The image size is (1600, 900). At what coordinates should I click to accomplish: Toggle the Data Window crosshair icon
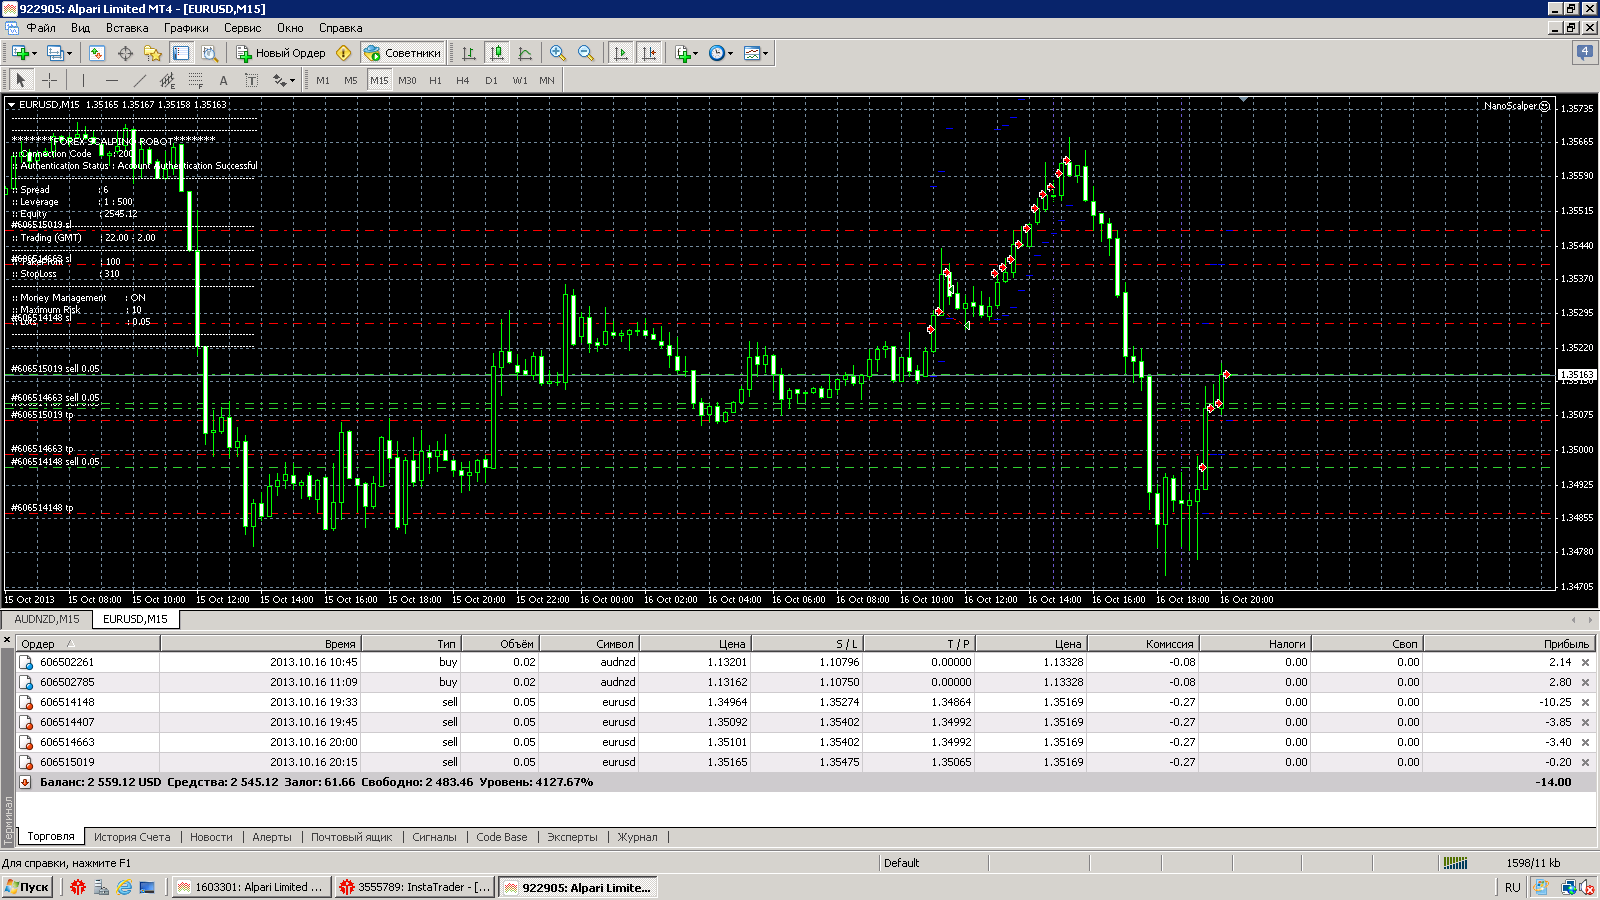tap(125, 53)
